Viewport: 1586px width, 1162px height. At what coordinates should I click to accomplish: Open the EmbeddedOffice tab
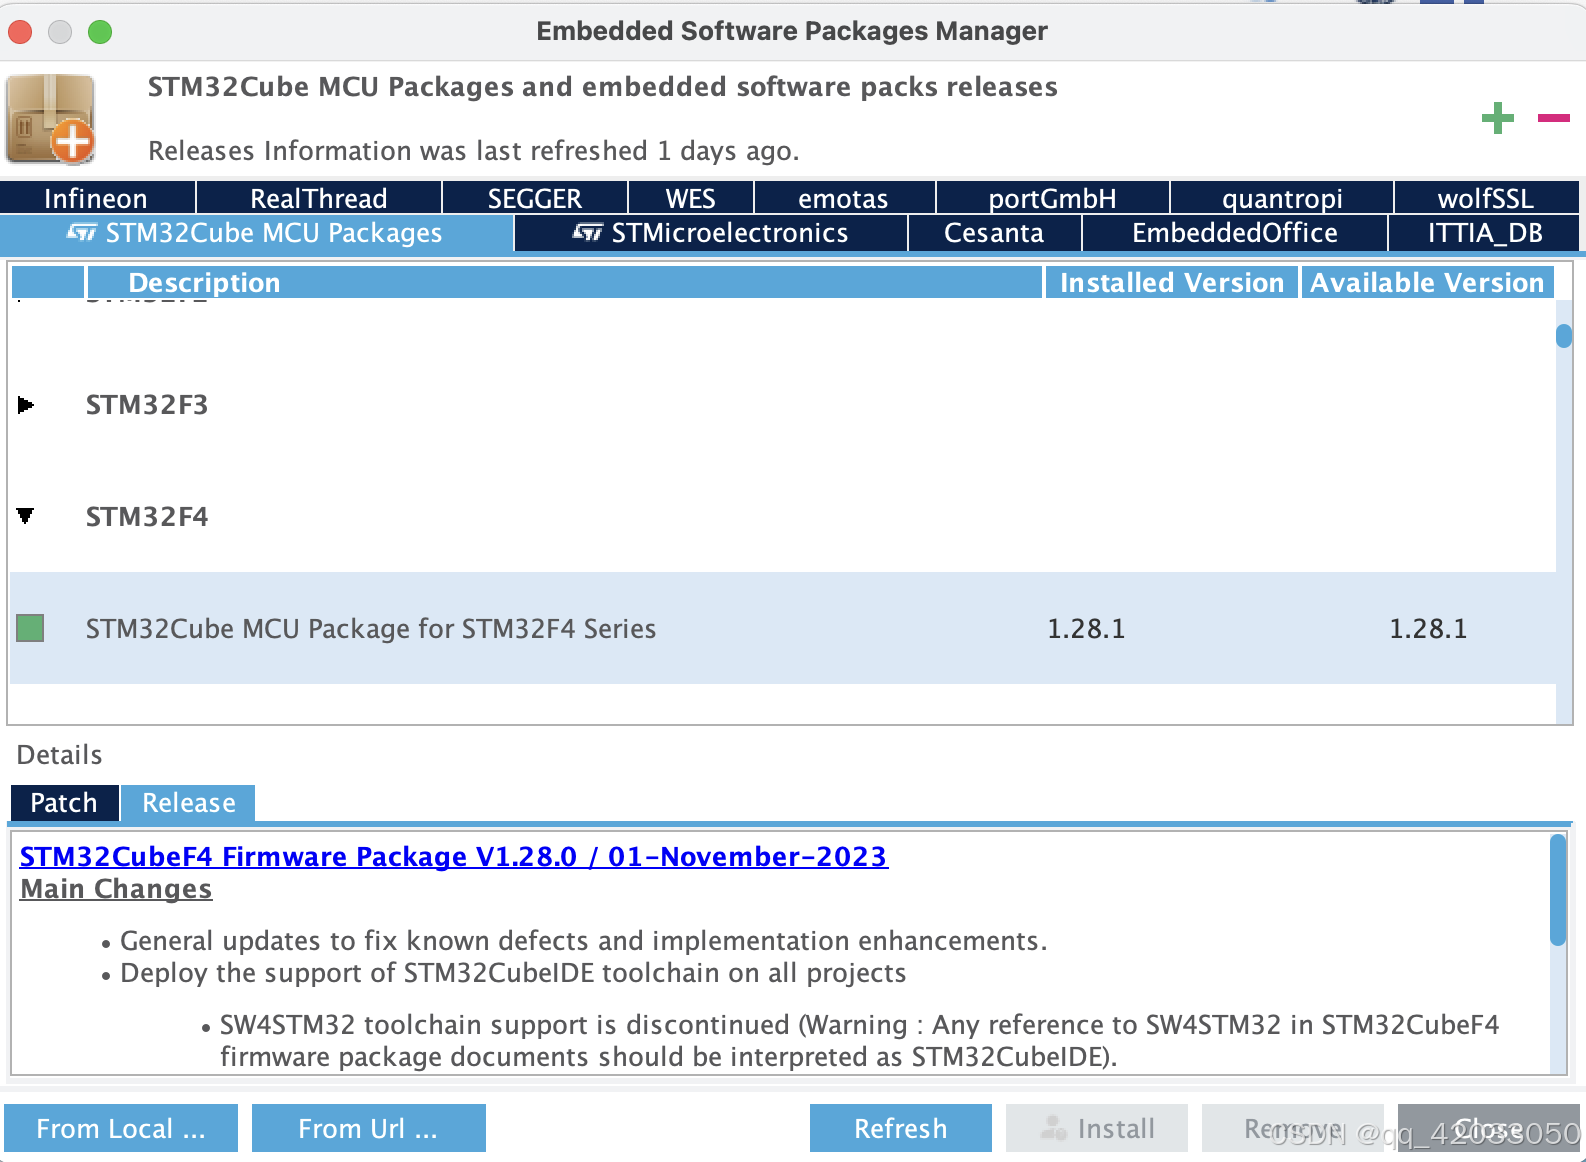(1234, 233)
